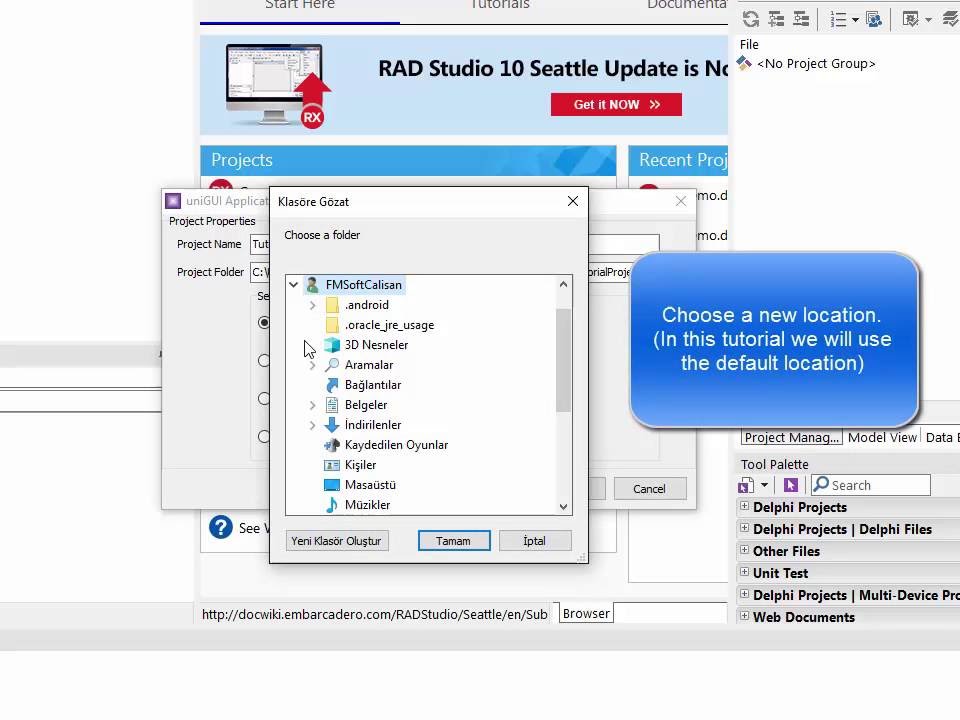960x720 pixels.
Task: Select the FMSoftCalisan user icon
Action: coord(312,285)
